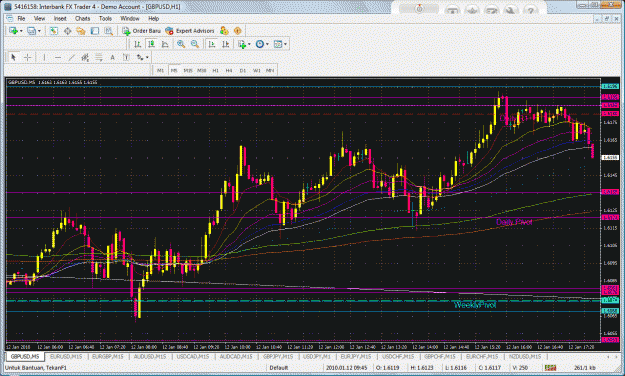Select the Text tool (A)
The width and height of the screenshot is (625, 376).
(112, 57)
